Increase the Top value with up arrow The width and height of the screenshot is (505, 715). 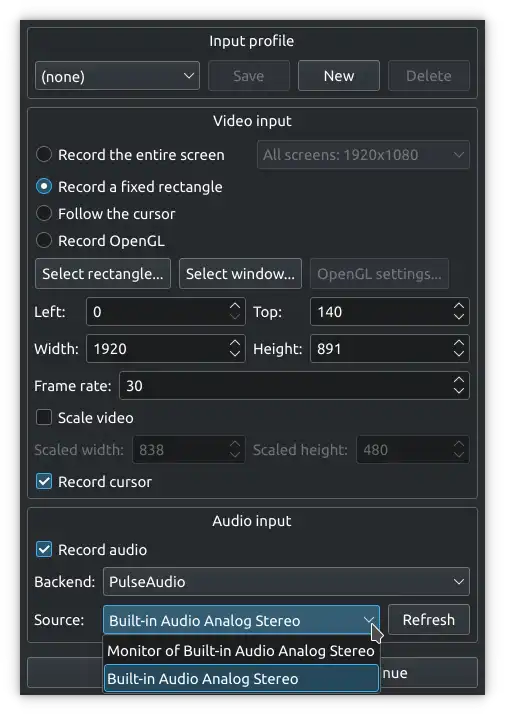[458, 306]
